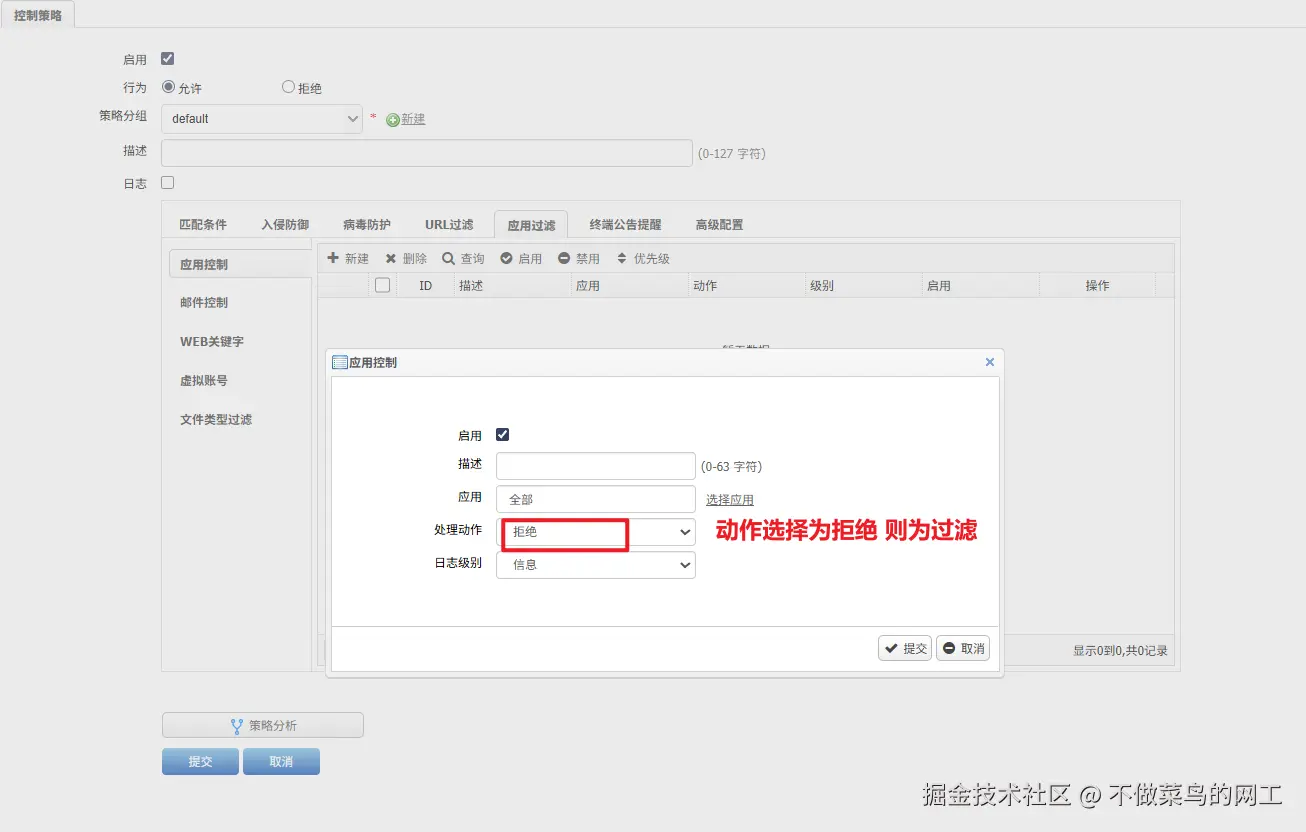Click the 动作 column header
The width and height of the screenshot is (1306, 832).
pos(747,286)
